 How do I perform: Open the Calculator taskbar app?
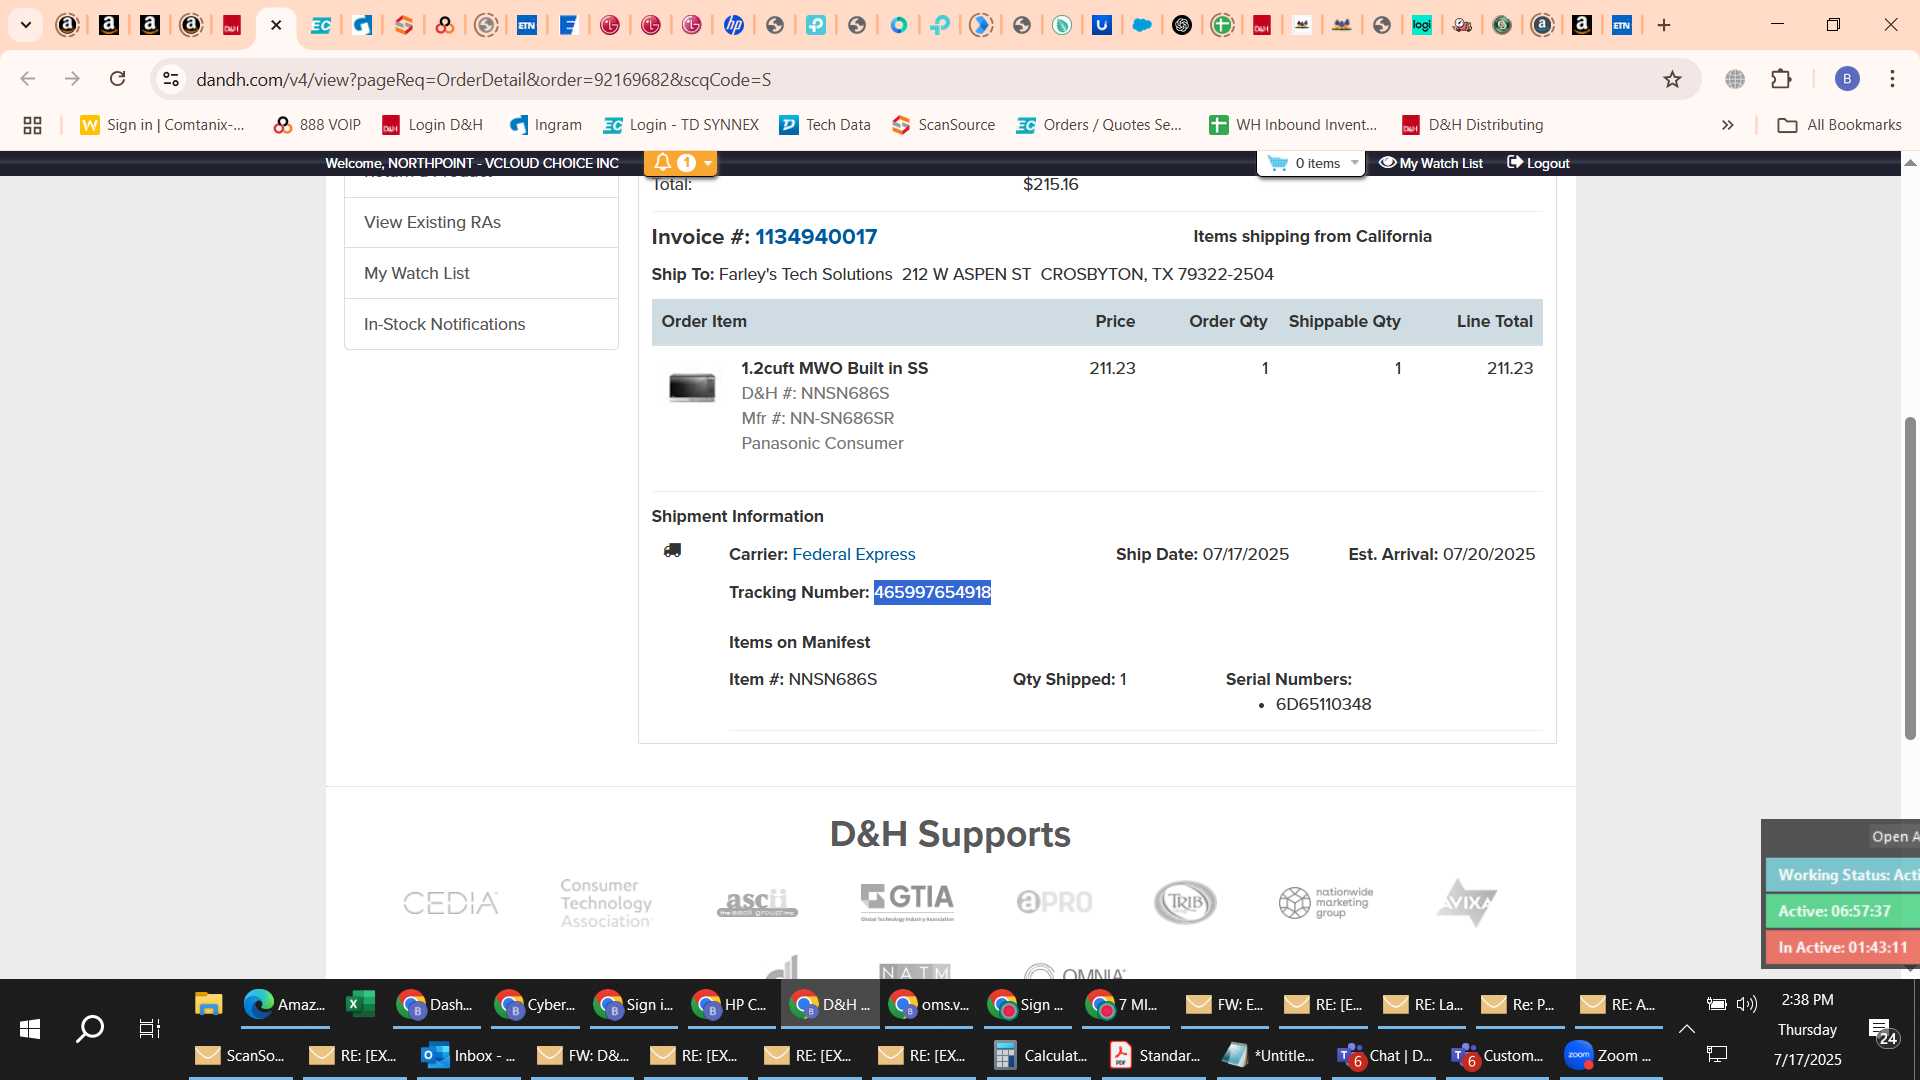point(1040,1055)
